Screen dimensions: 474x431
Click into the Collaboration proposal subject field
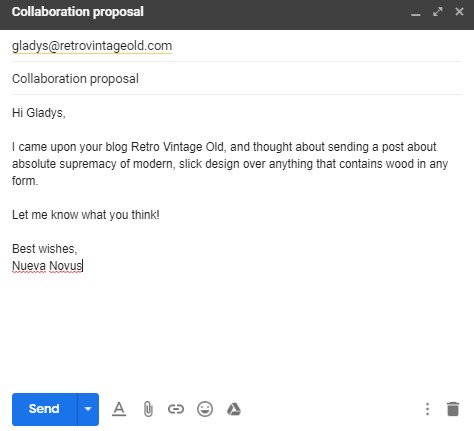pyautogui.click(x=237, y=79)
